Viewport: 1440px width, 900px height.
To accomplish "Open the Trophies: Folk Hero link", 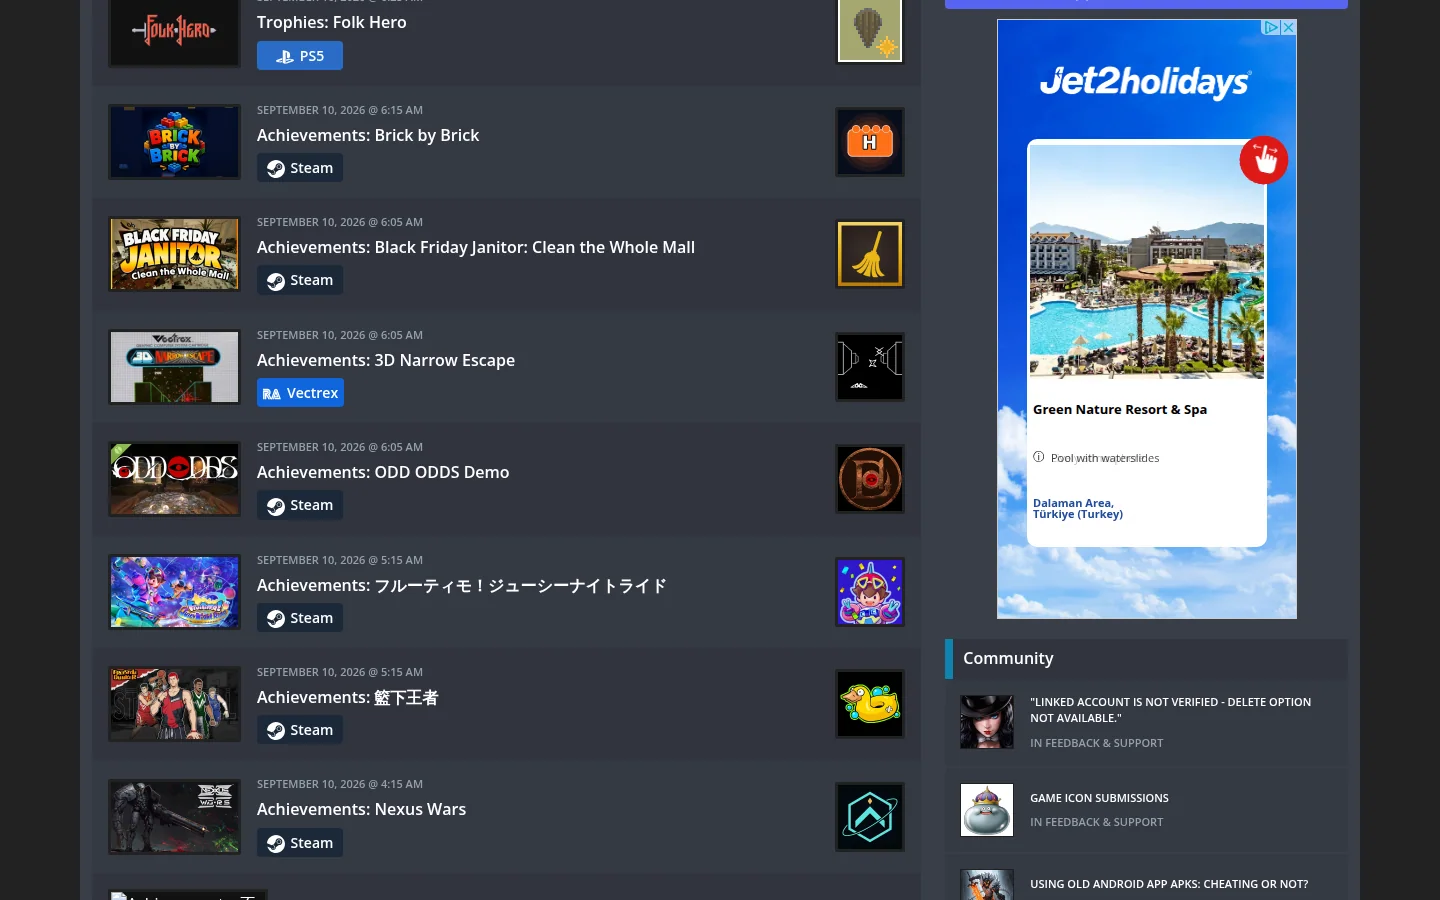I will point(332,22).
